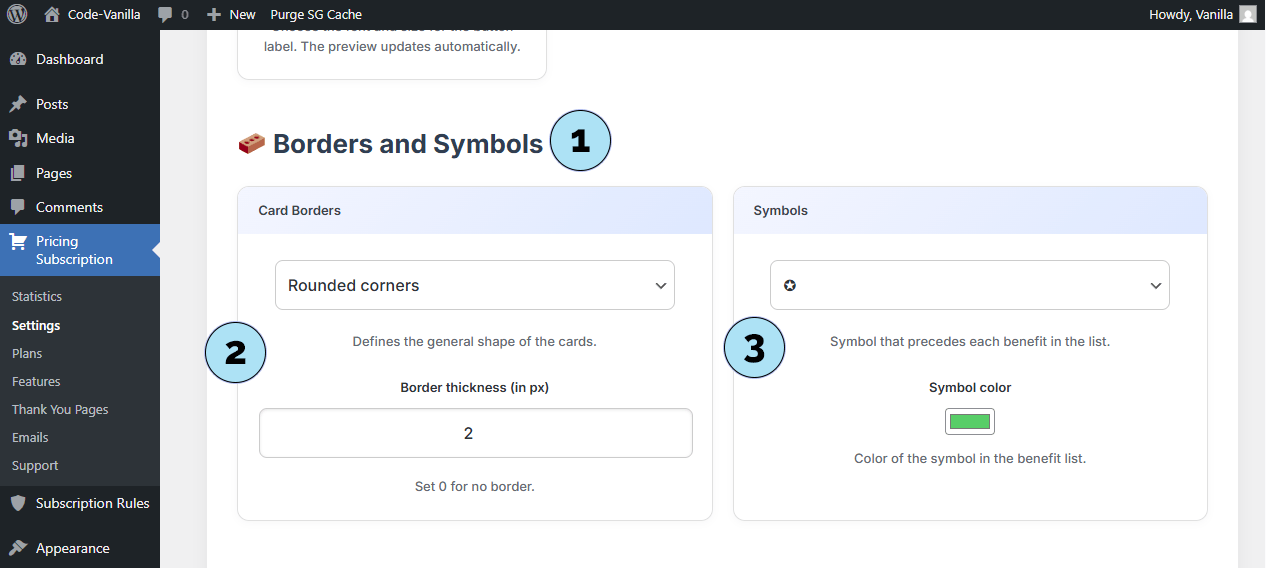Image resolution: width=1266 pixels, height=568 pixels.
Task: Click the Posts pushpin icon
Action: point(18,104)
